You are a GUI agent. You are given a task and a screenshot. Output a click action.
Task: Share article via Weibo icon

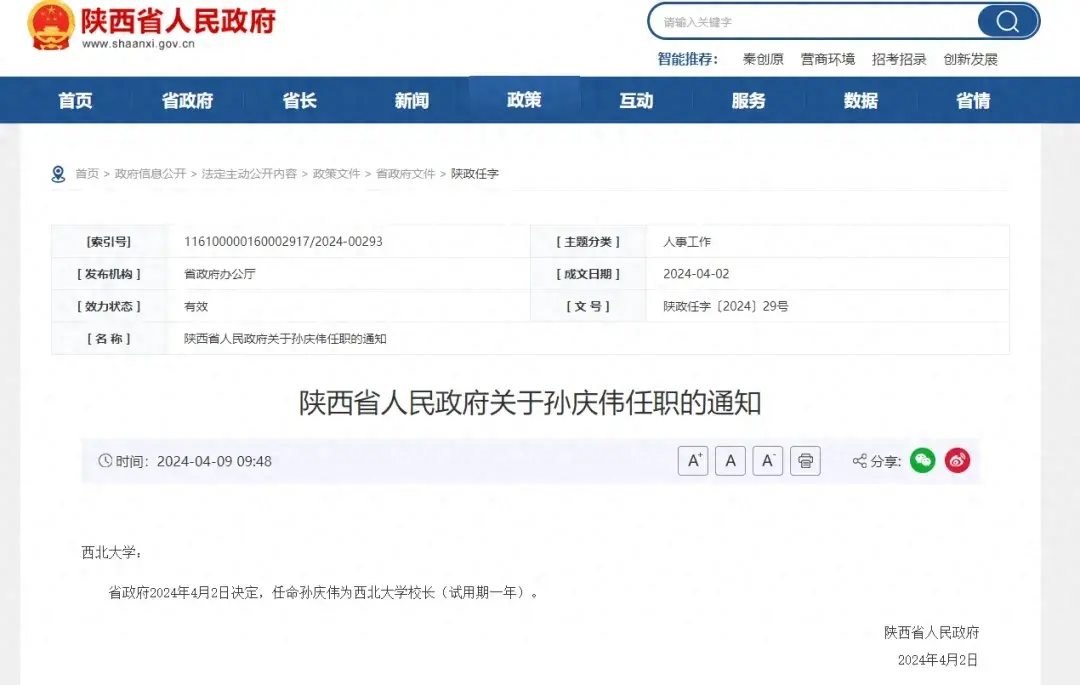(x=957, y=461)
